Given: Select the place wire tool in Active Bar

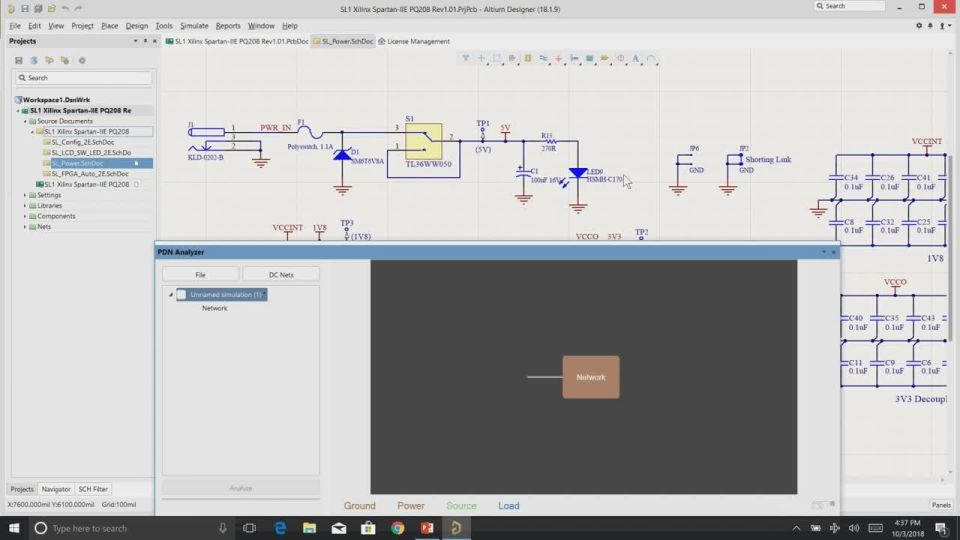Looking at the screenshot, I should point(543,58).
